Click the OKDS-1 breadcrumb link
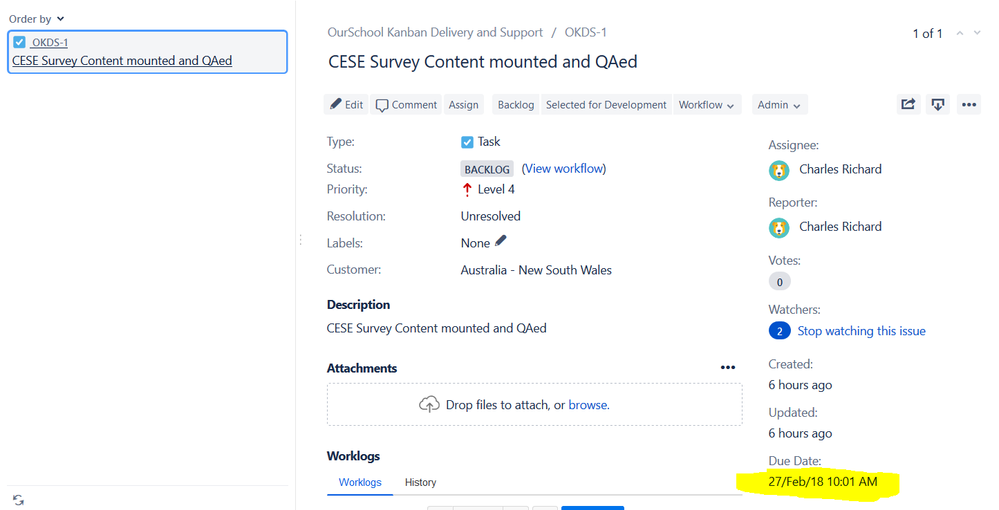This screenshot has width=999, height=510. click(586, 33)
